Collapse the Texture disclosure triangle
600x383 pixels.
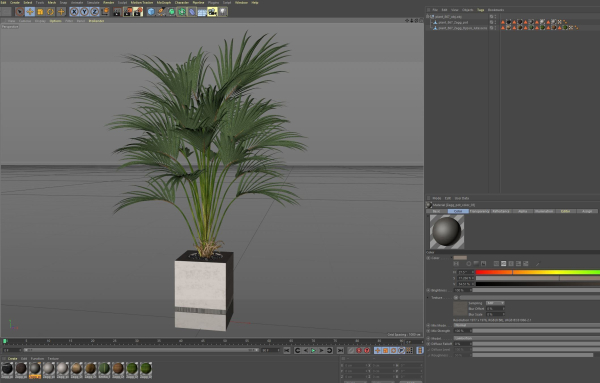(x=428, y=297)
